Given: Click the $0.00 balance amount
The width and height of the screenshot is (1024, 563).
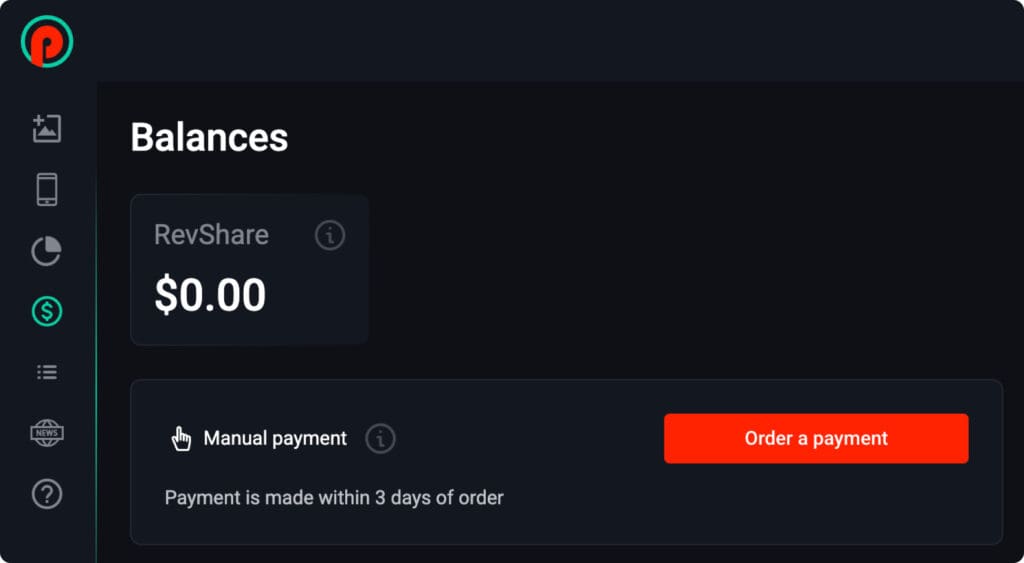Looking at the screenshot, I should click(x=210, y=295).
